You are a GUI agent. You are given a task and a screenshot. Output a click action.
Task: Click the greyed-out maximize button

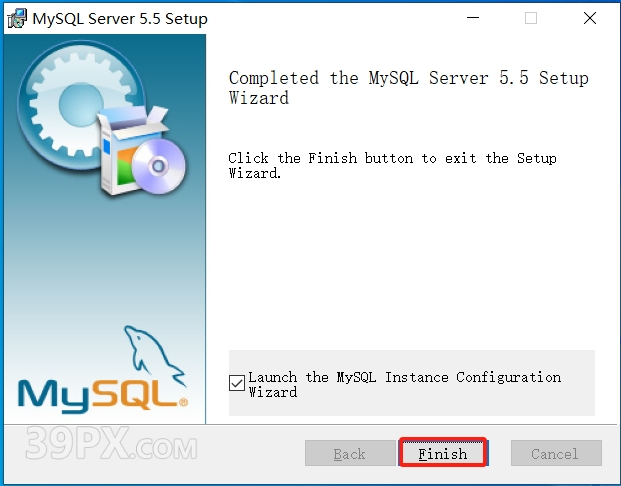(531, 18)
